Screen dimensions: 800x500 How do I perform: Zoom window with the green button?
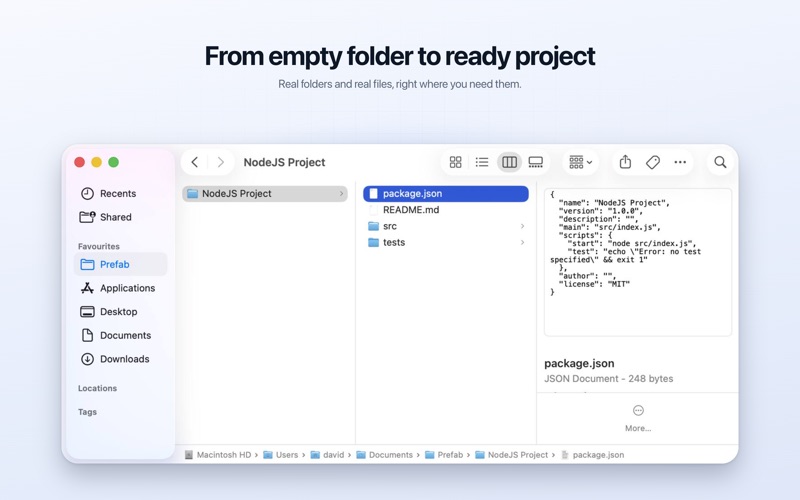click(x=114, y=162)
